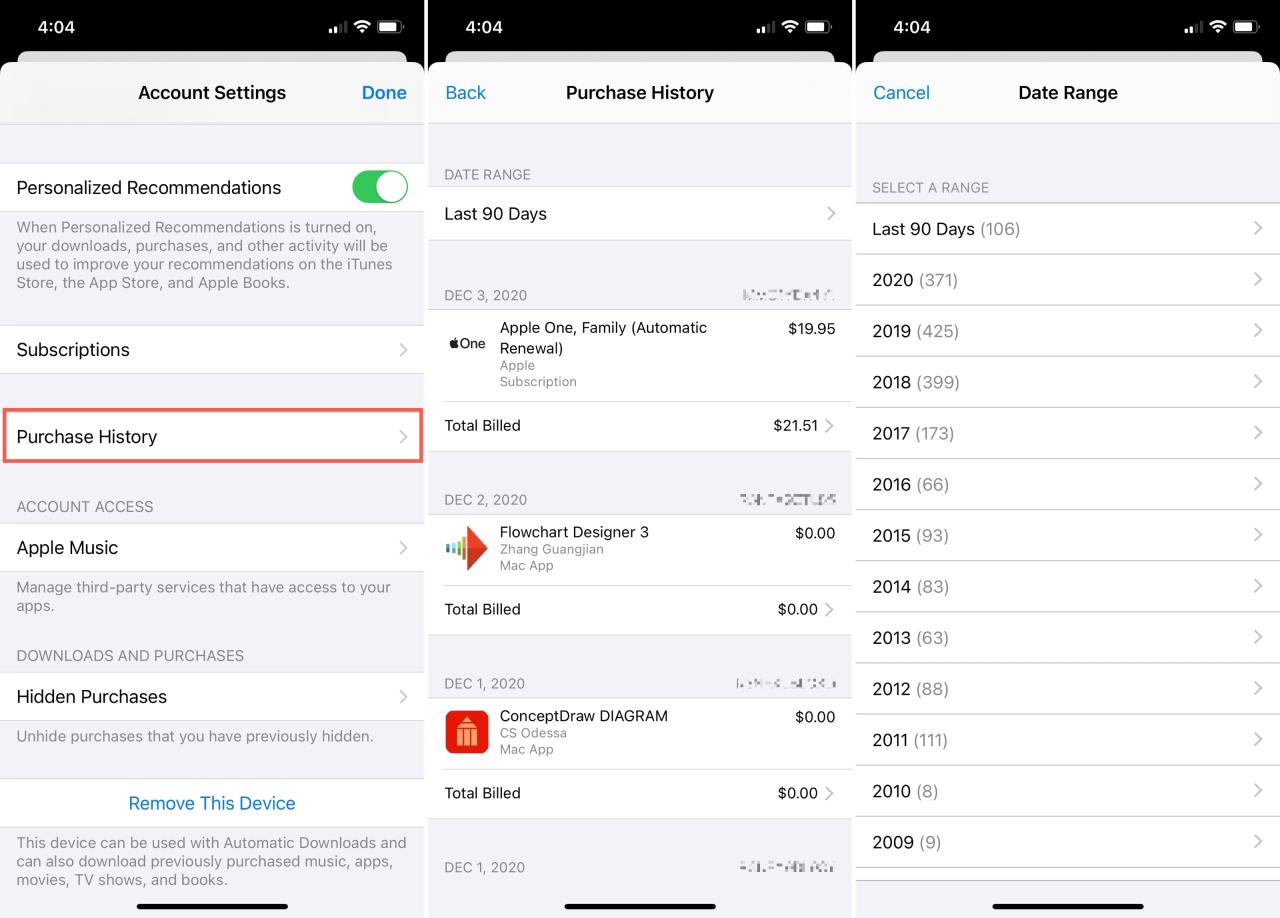Select the 2015 (93) date range
The height and width of the screenshot is (918, 1280).
click(x=1067, y=535)
